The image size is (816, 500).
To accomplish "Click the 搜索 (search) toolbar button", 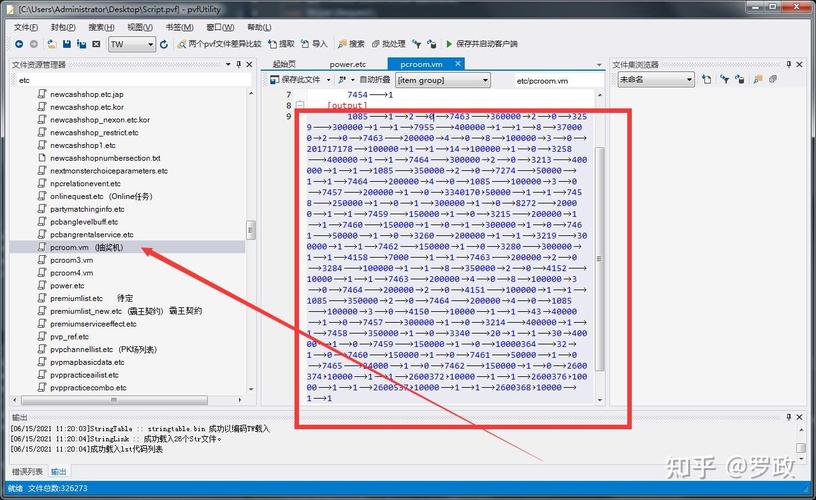I will [351, 44].
